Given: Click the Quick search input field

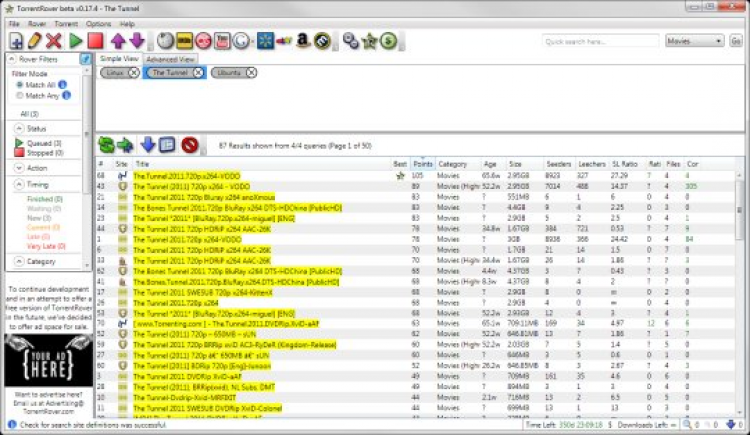Looking at the screenshot, I should (x=600, y=42).
